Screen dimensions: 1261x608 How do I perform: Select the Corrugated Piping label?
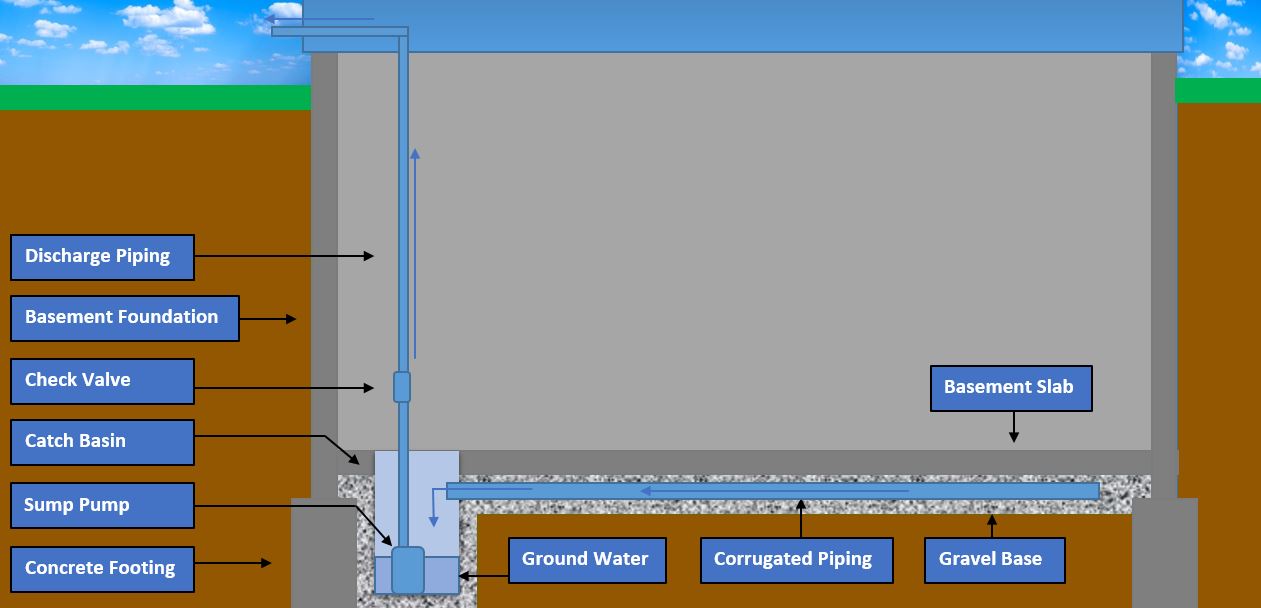[x=793, y=560]
